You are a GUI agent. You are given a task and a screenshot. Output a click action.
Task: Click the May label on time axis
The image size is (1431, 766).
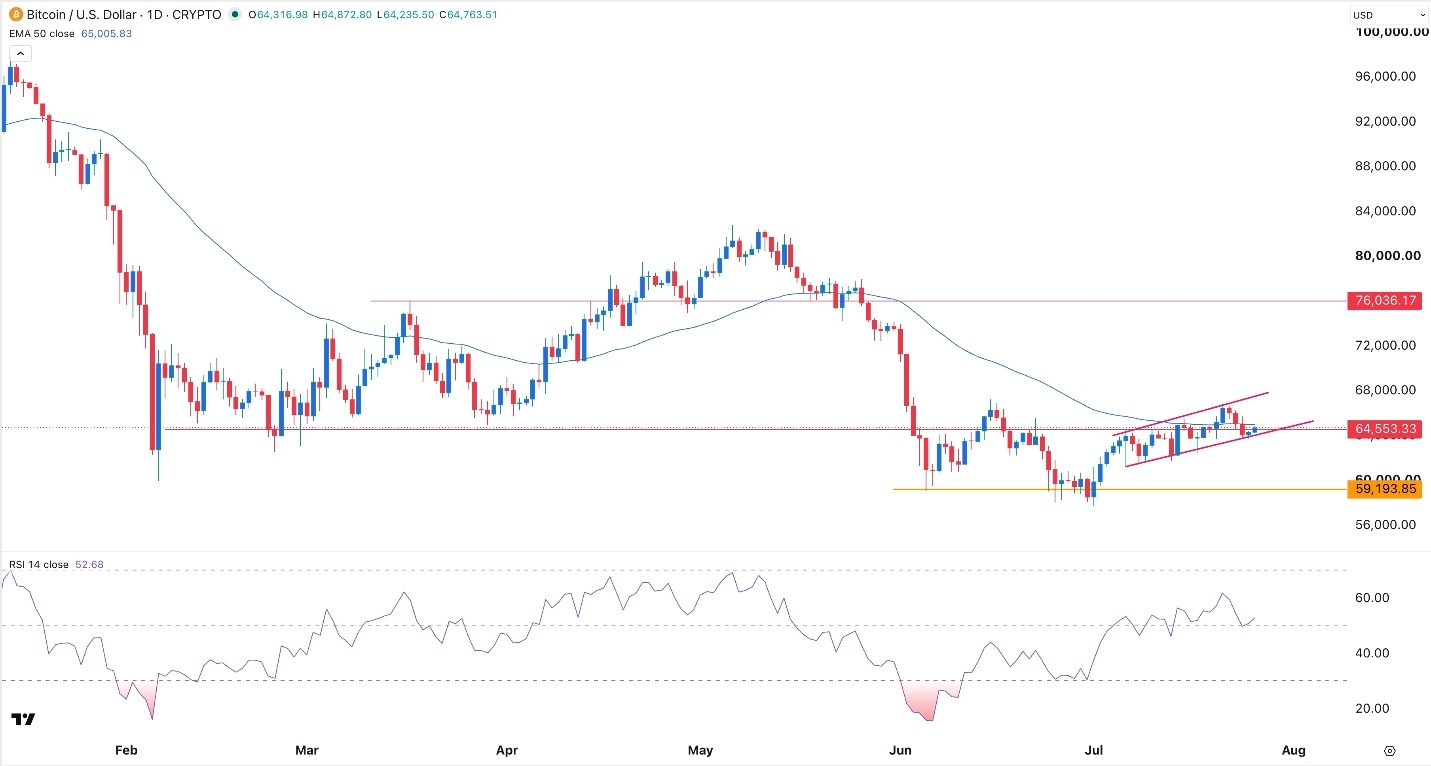tap(701, 749)
